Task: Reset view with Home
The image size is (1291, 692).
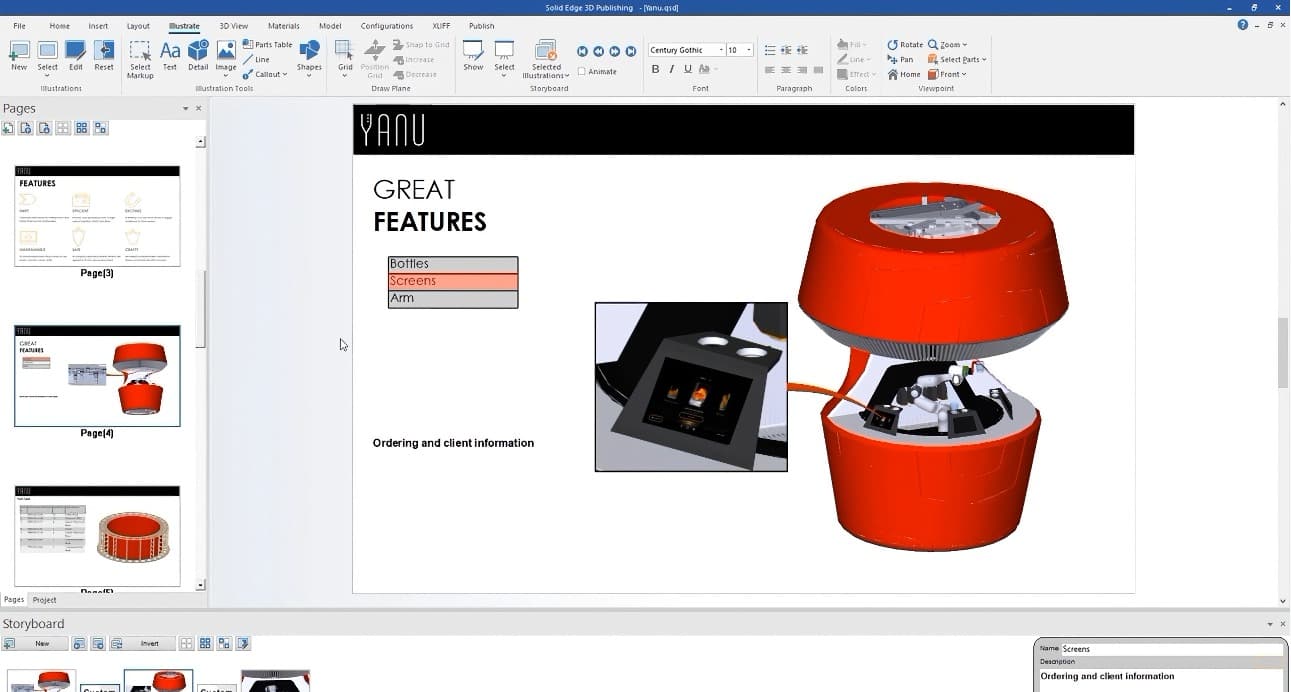Action: (904, 74)
